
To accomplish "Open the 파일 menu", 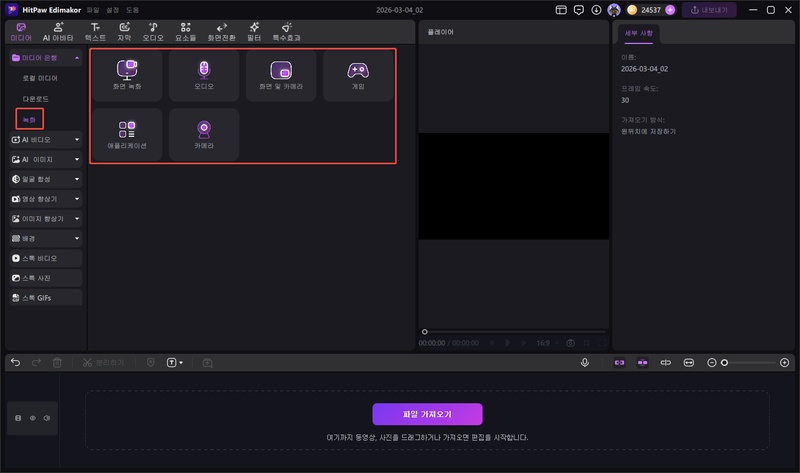I will coord(93,10).
